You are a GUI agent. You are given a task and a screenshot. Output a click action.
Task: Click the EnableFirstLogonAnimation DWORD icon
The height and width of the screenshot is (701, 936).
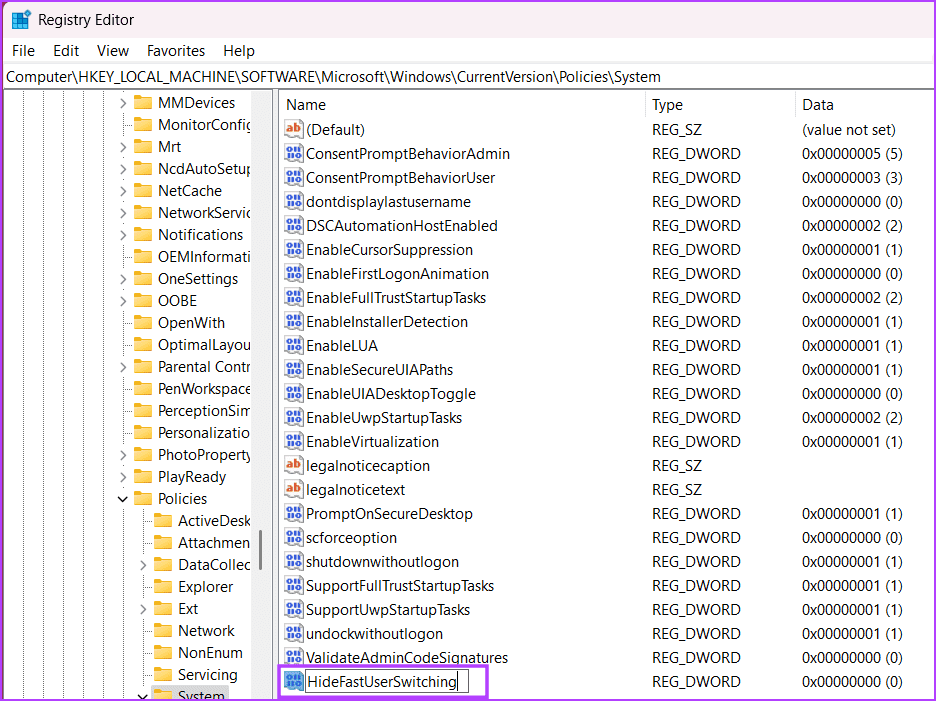[x=293, y=273]
